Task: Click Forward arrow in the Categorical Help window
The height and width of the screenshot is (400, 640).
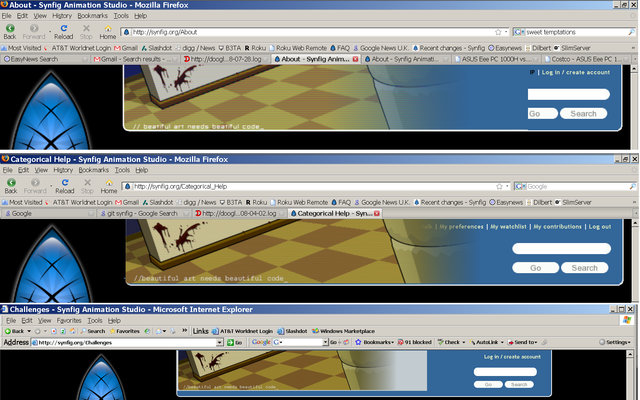Action: [35, 182]
